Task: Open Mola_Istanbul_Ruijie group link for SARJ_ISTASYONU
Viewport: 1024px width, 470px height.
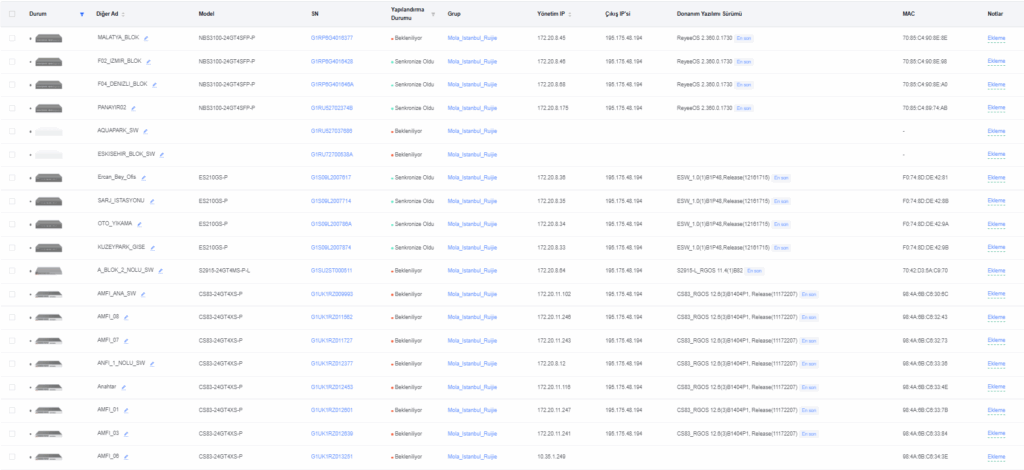Action: pos(472,201)
